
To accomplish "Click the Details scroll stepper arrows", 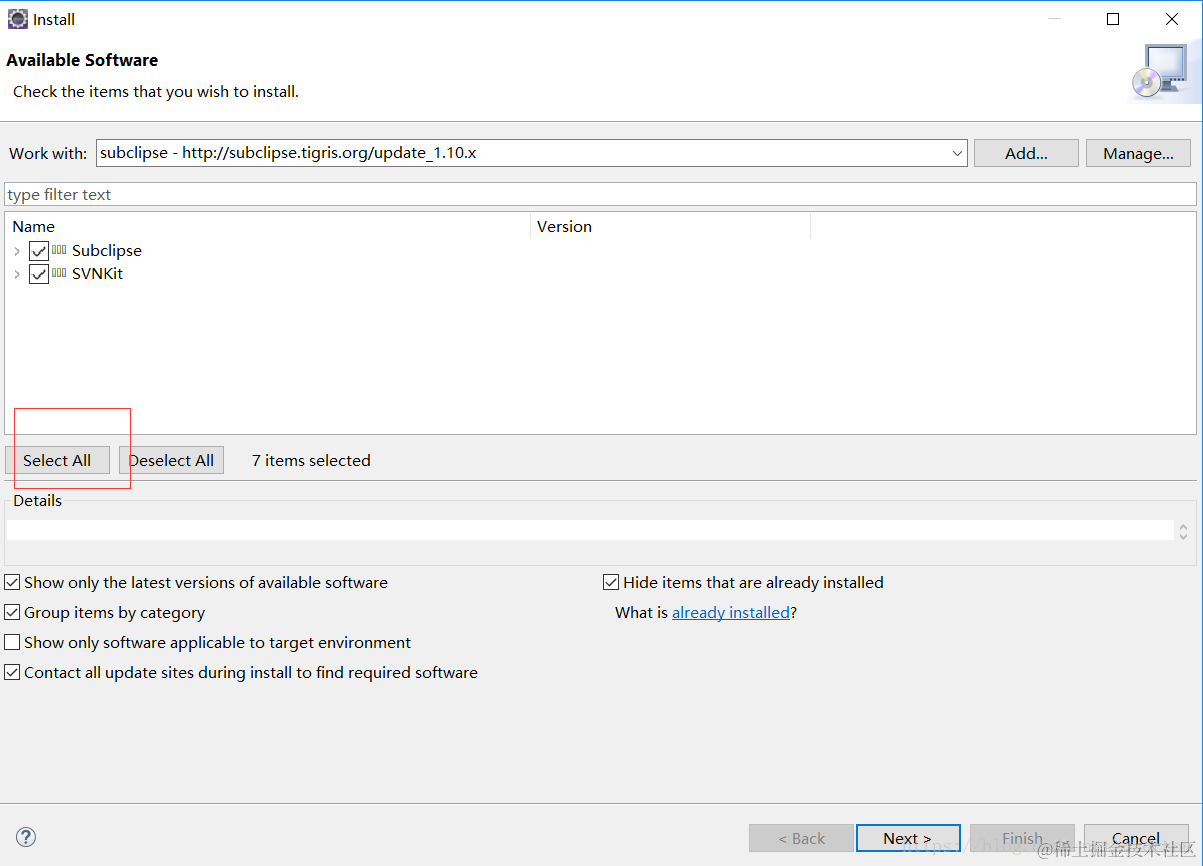I will [1184, 531].
